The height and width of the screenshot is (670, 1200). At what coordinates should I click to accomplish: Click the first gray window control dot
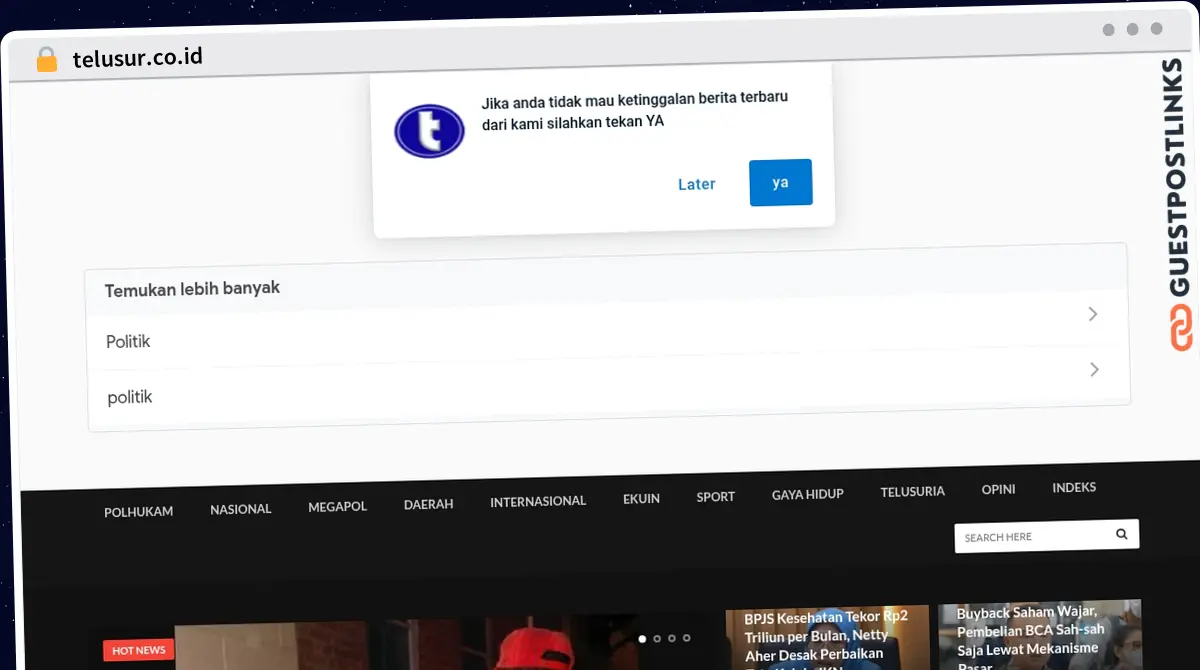[x=1109, y=30]
